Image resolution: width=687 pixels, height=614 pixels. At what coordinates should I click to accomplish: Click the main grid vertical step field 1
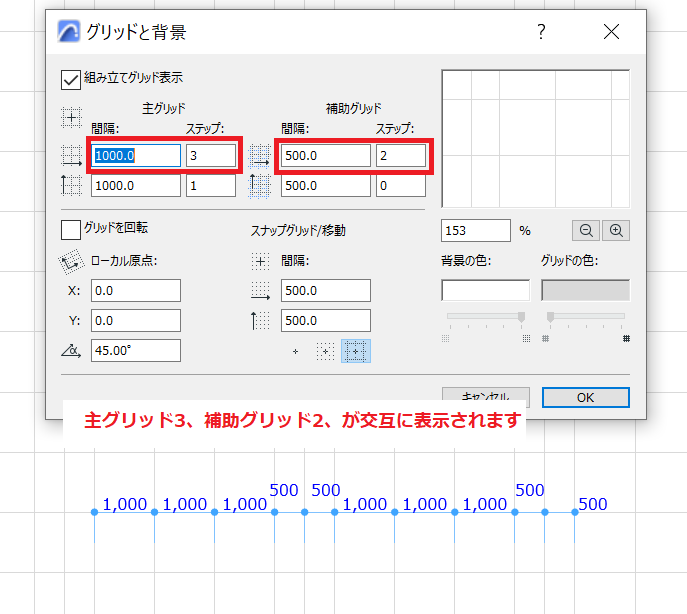point(211,185)
